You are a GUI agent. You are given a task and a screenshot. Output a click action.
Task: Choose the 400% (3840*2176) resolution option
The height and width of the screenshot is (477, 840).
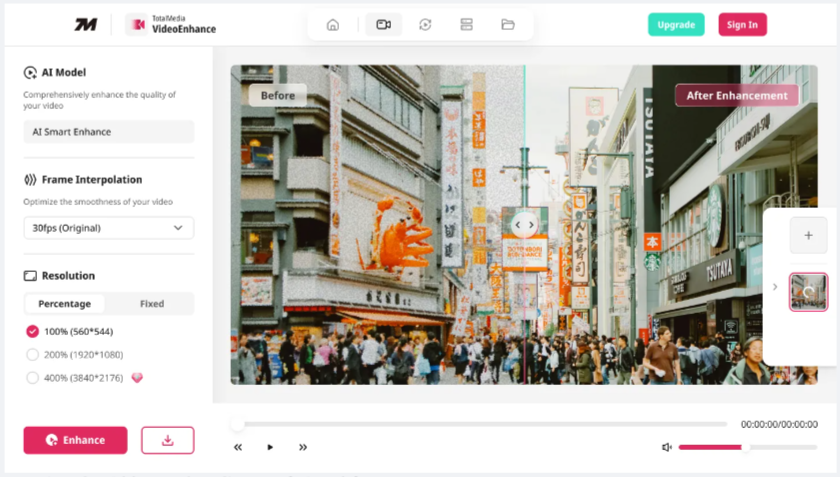(x=33, y=378)
